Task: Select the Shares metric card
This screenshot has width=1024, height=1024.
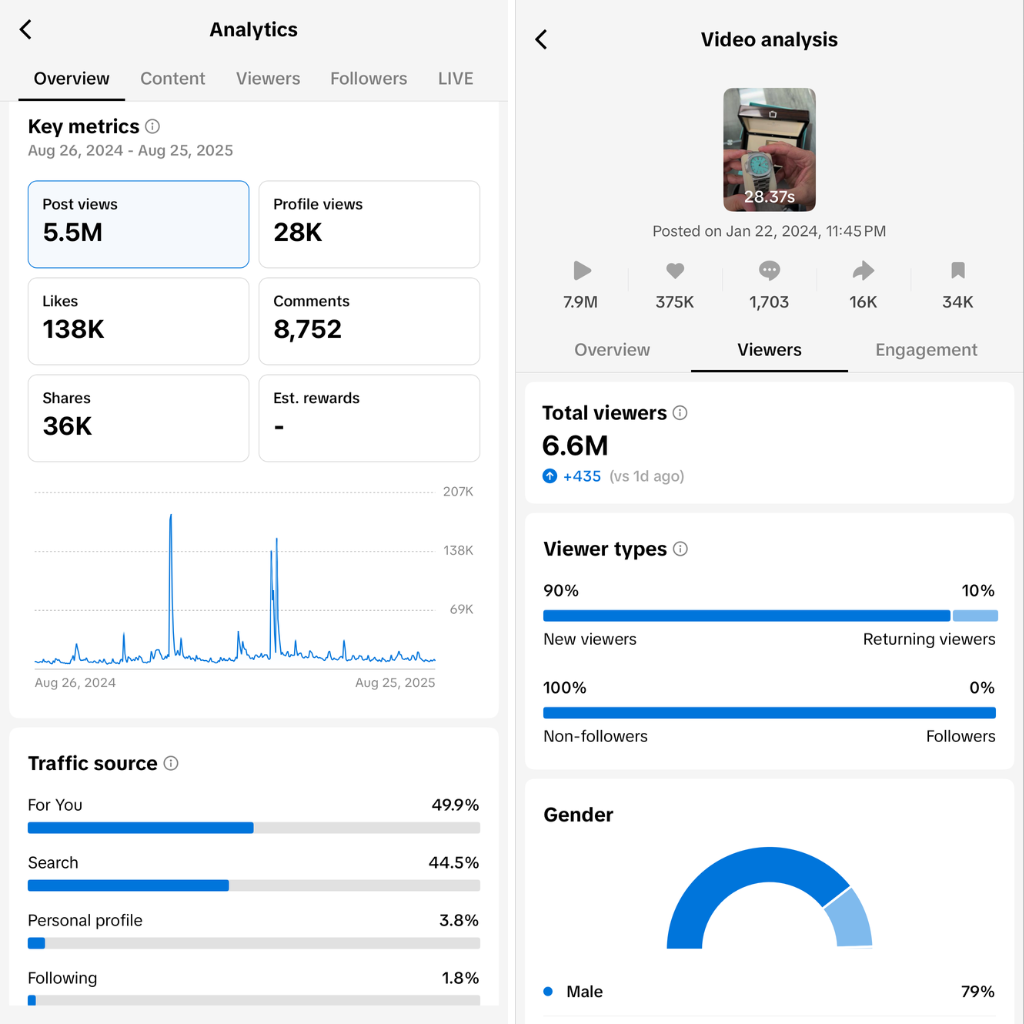Action: pos(138,418)
